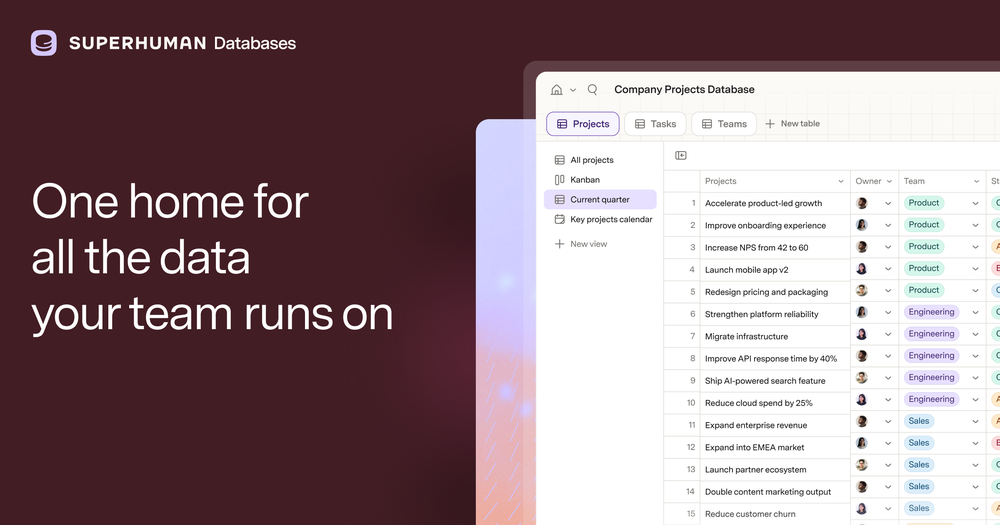
Task: Click the calendar icon beside Key projects calendar
Action: click(559, 219)
